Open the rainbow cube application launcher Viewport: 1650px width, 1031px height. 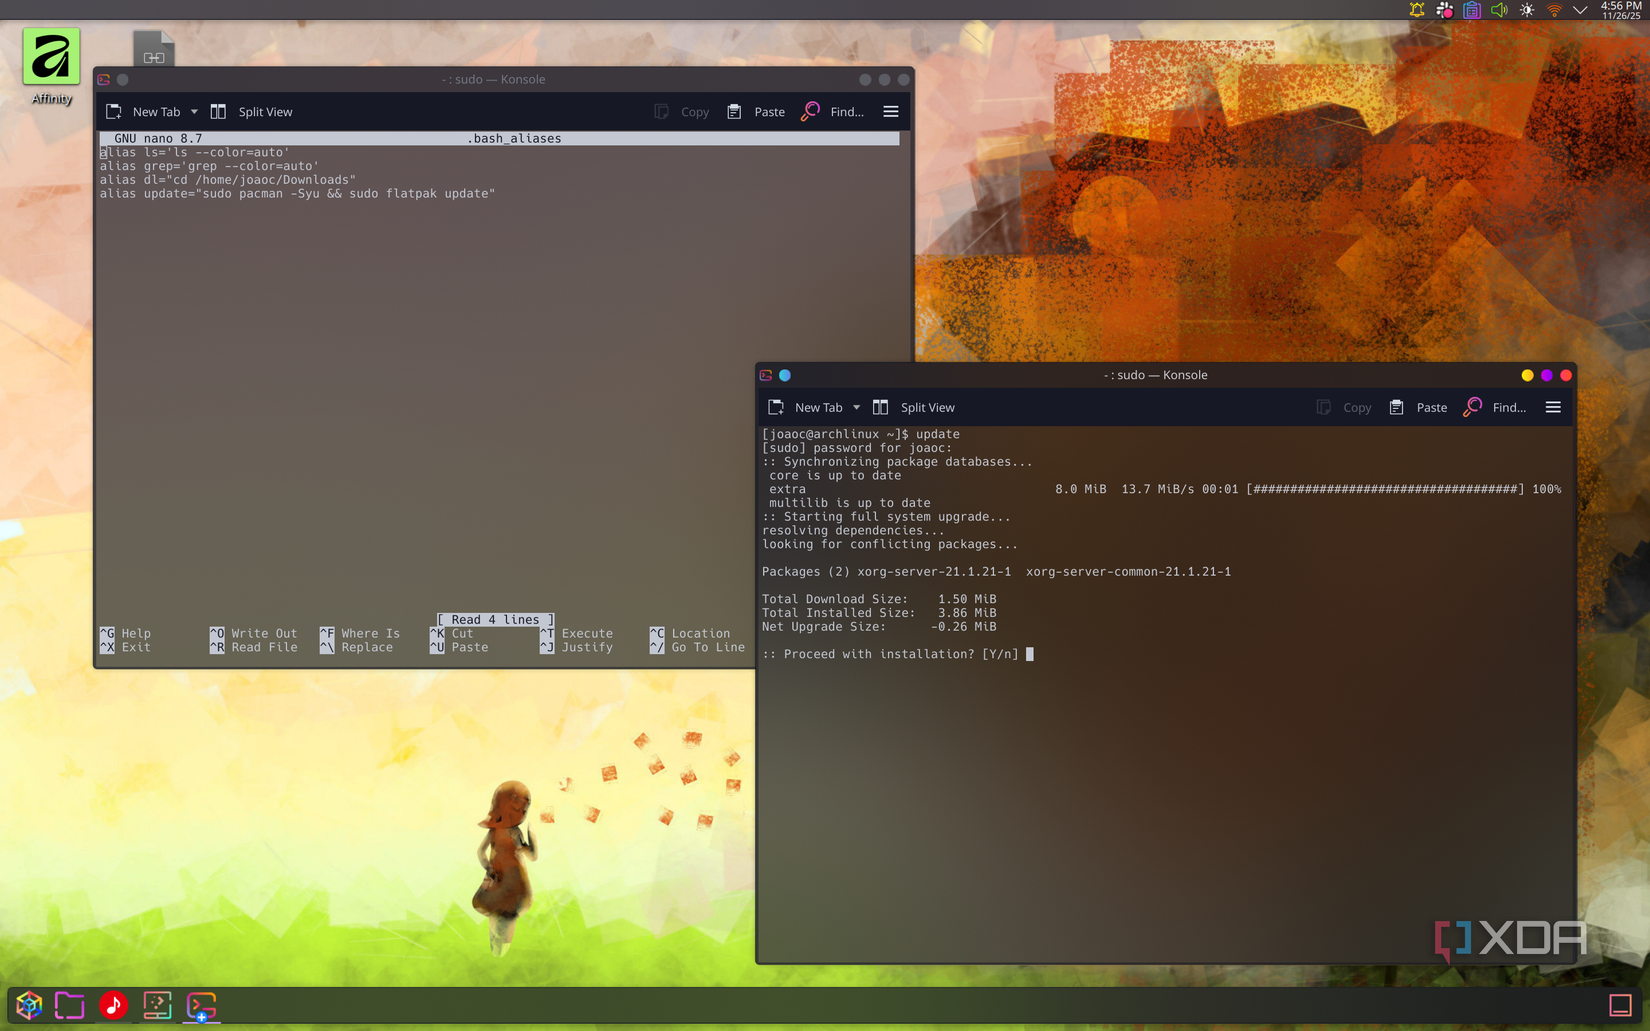[27, 1006]
